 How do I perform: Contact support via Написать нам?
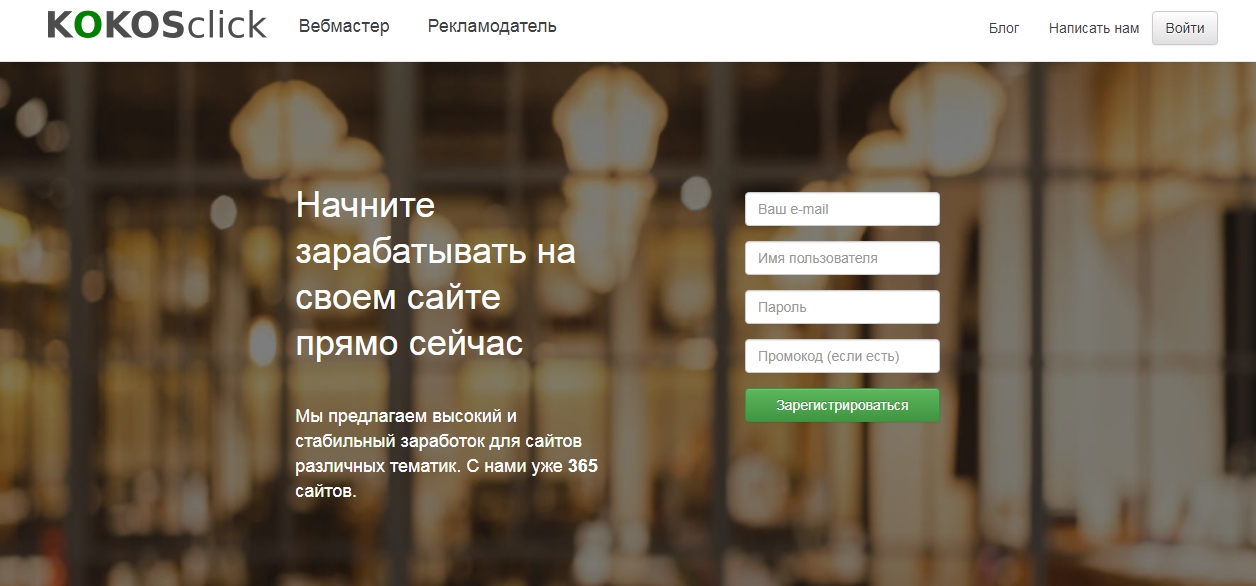pos(1092,29)
